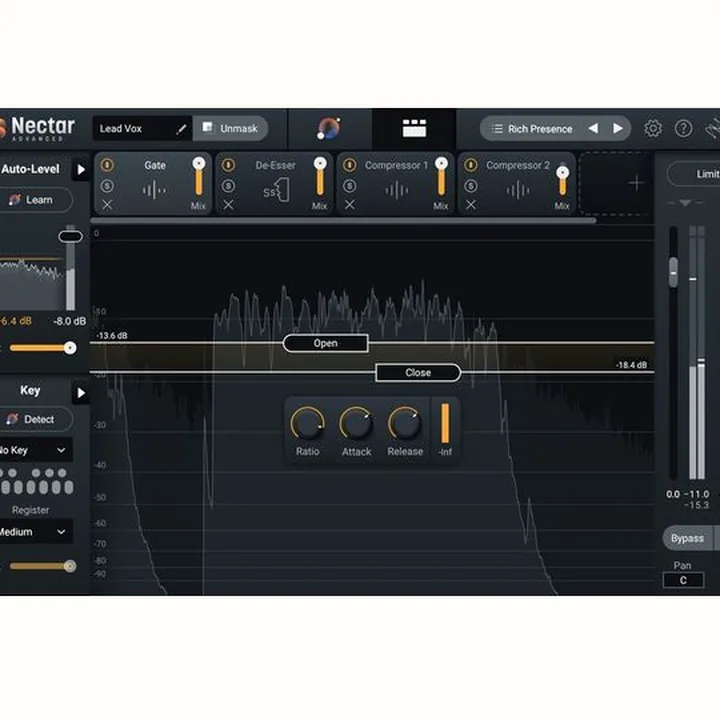The width and height of the screenshot is (720, 720).
Task: Open the No Key dropdown
Action: (35, 450)
